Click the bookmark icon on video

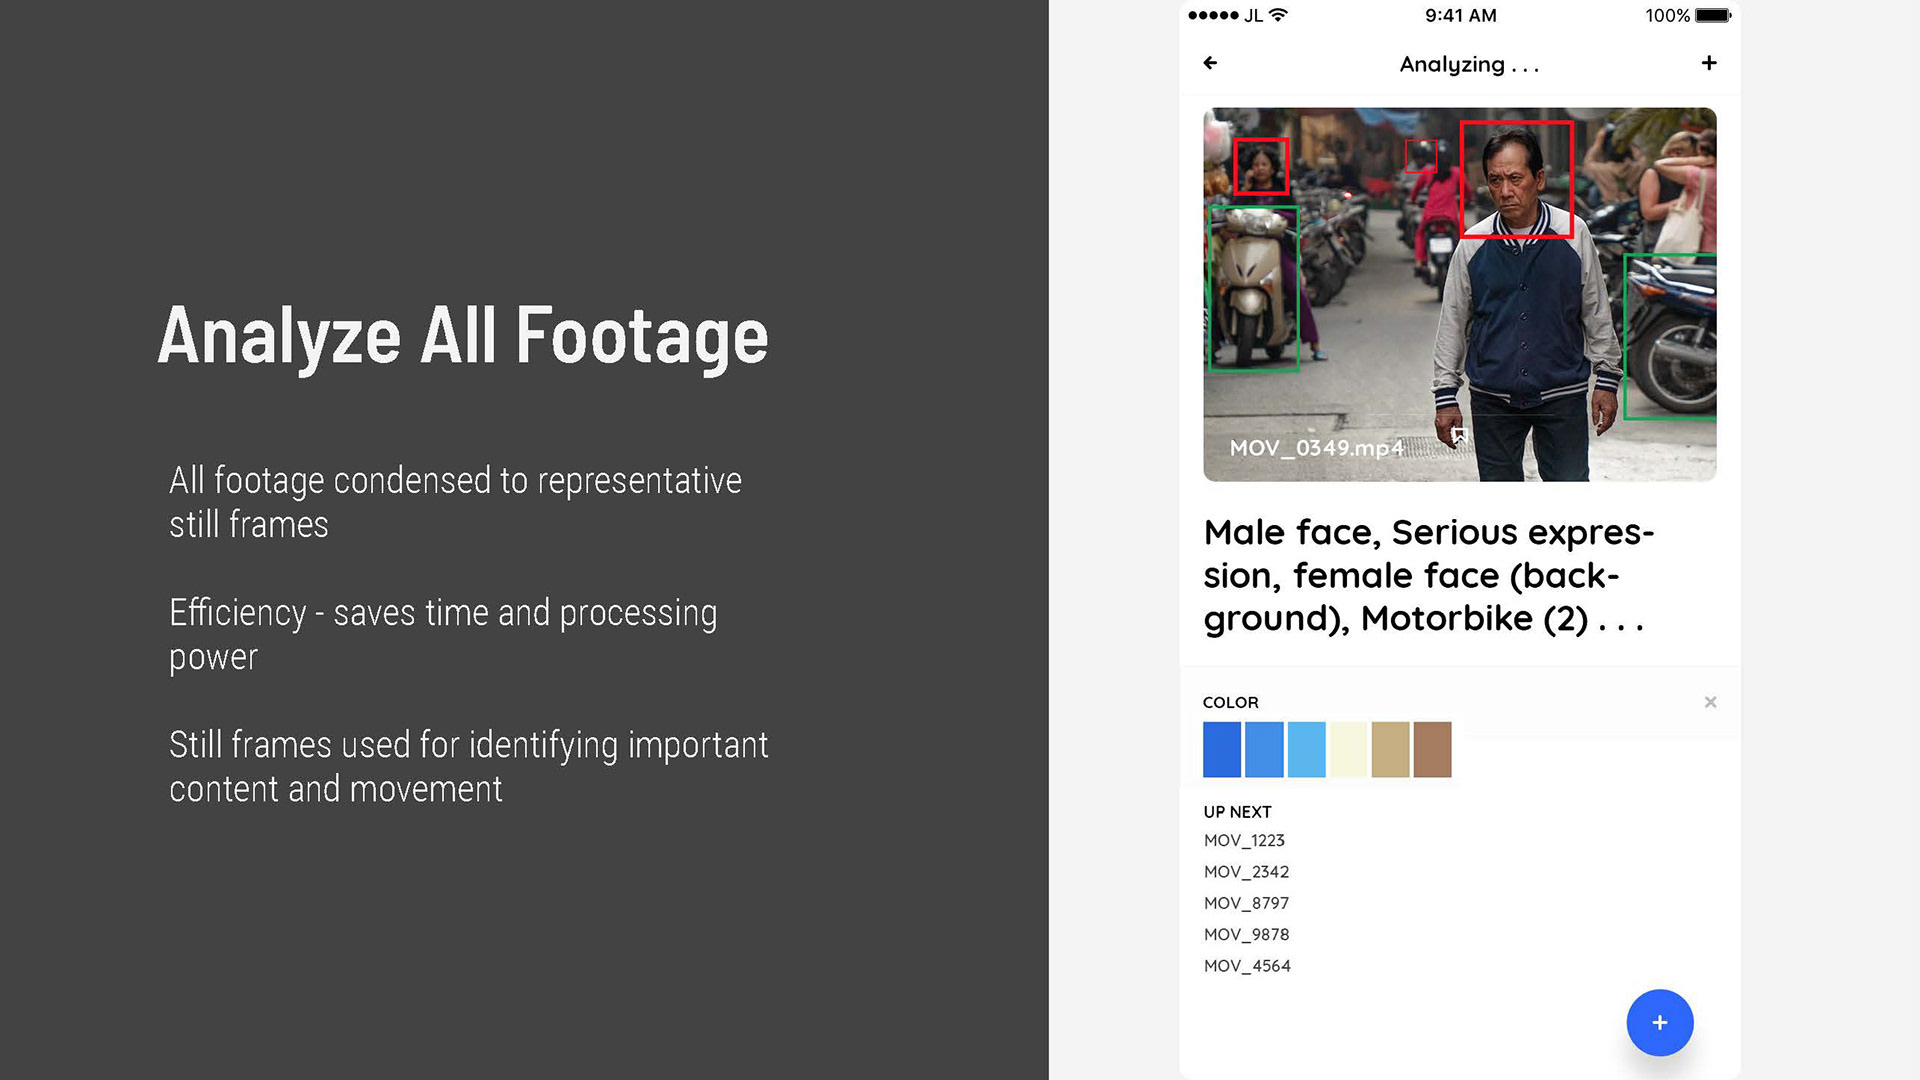tap(1459, 435)
